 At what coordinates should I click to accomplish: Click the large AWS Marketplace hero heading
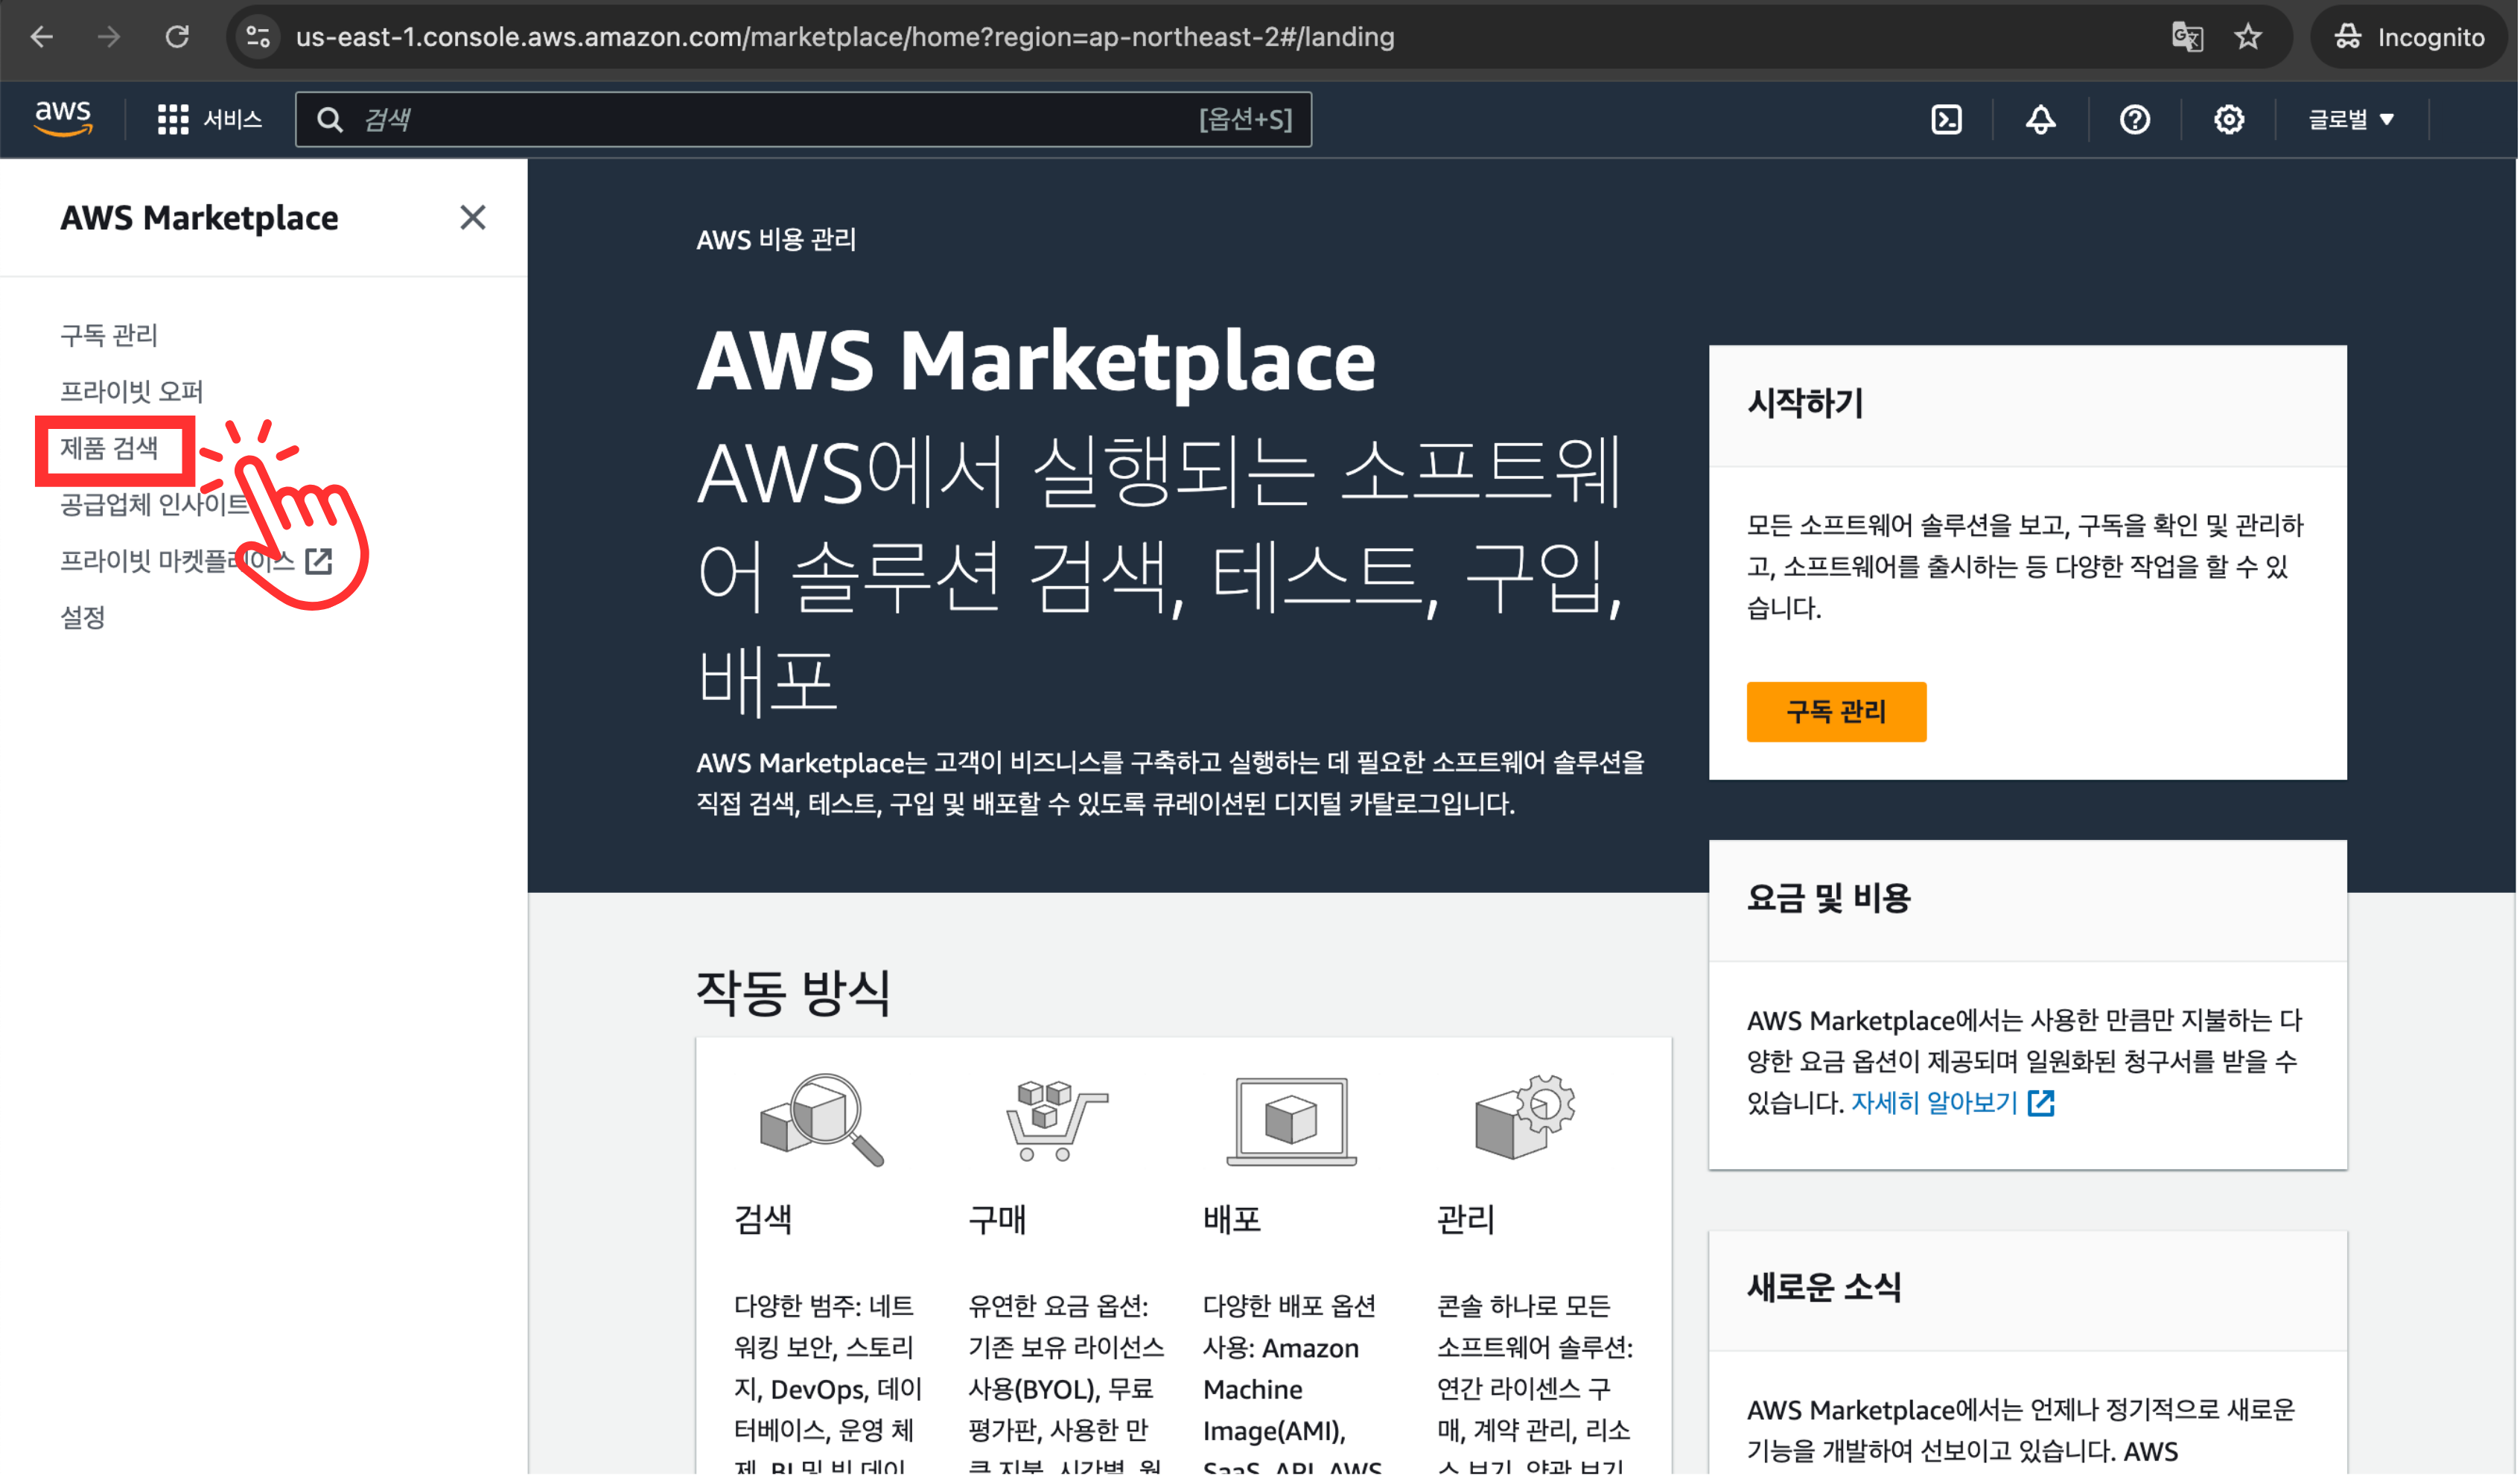(1036, 361)
